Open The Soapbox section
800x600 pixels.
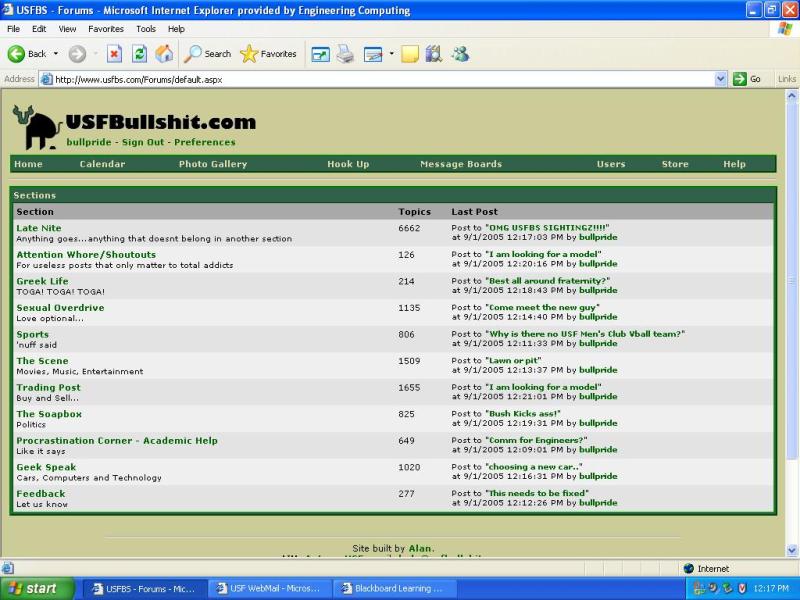coord(49,414)
